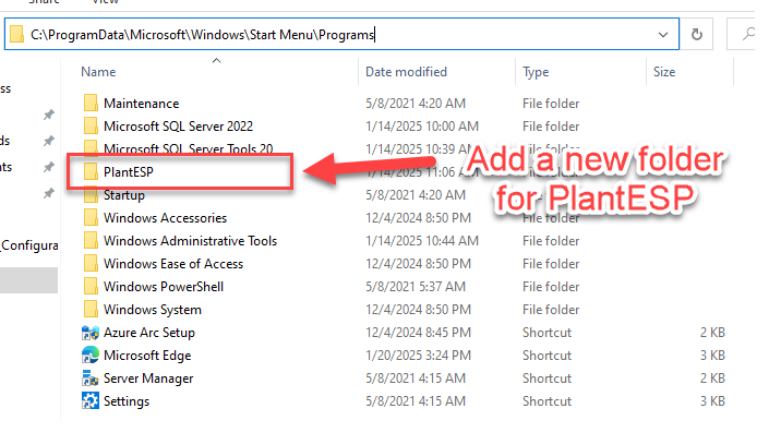
Task: Click Windows PowerShell File folder type
Action: point(551,286)
